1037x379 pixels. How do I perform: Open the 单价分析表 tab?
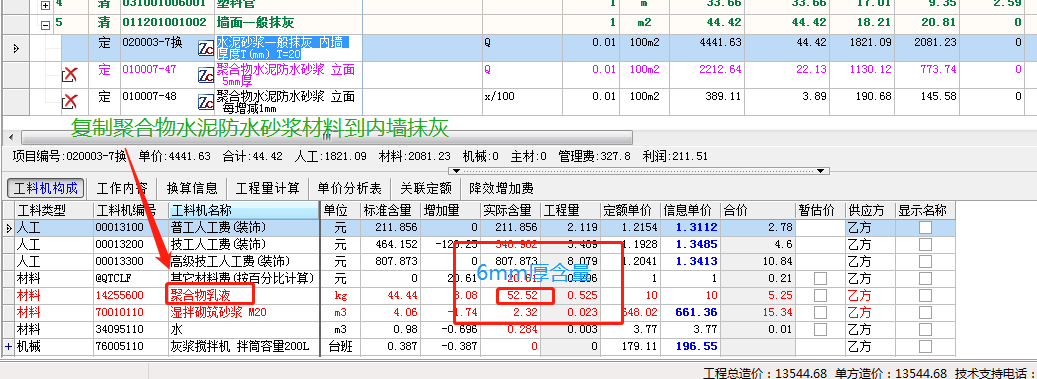coord(349,189)
